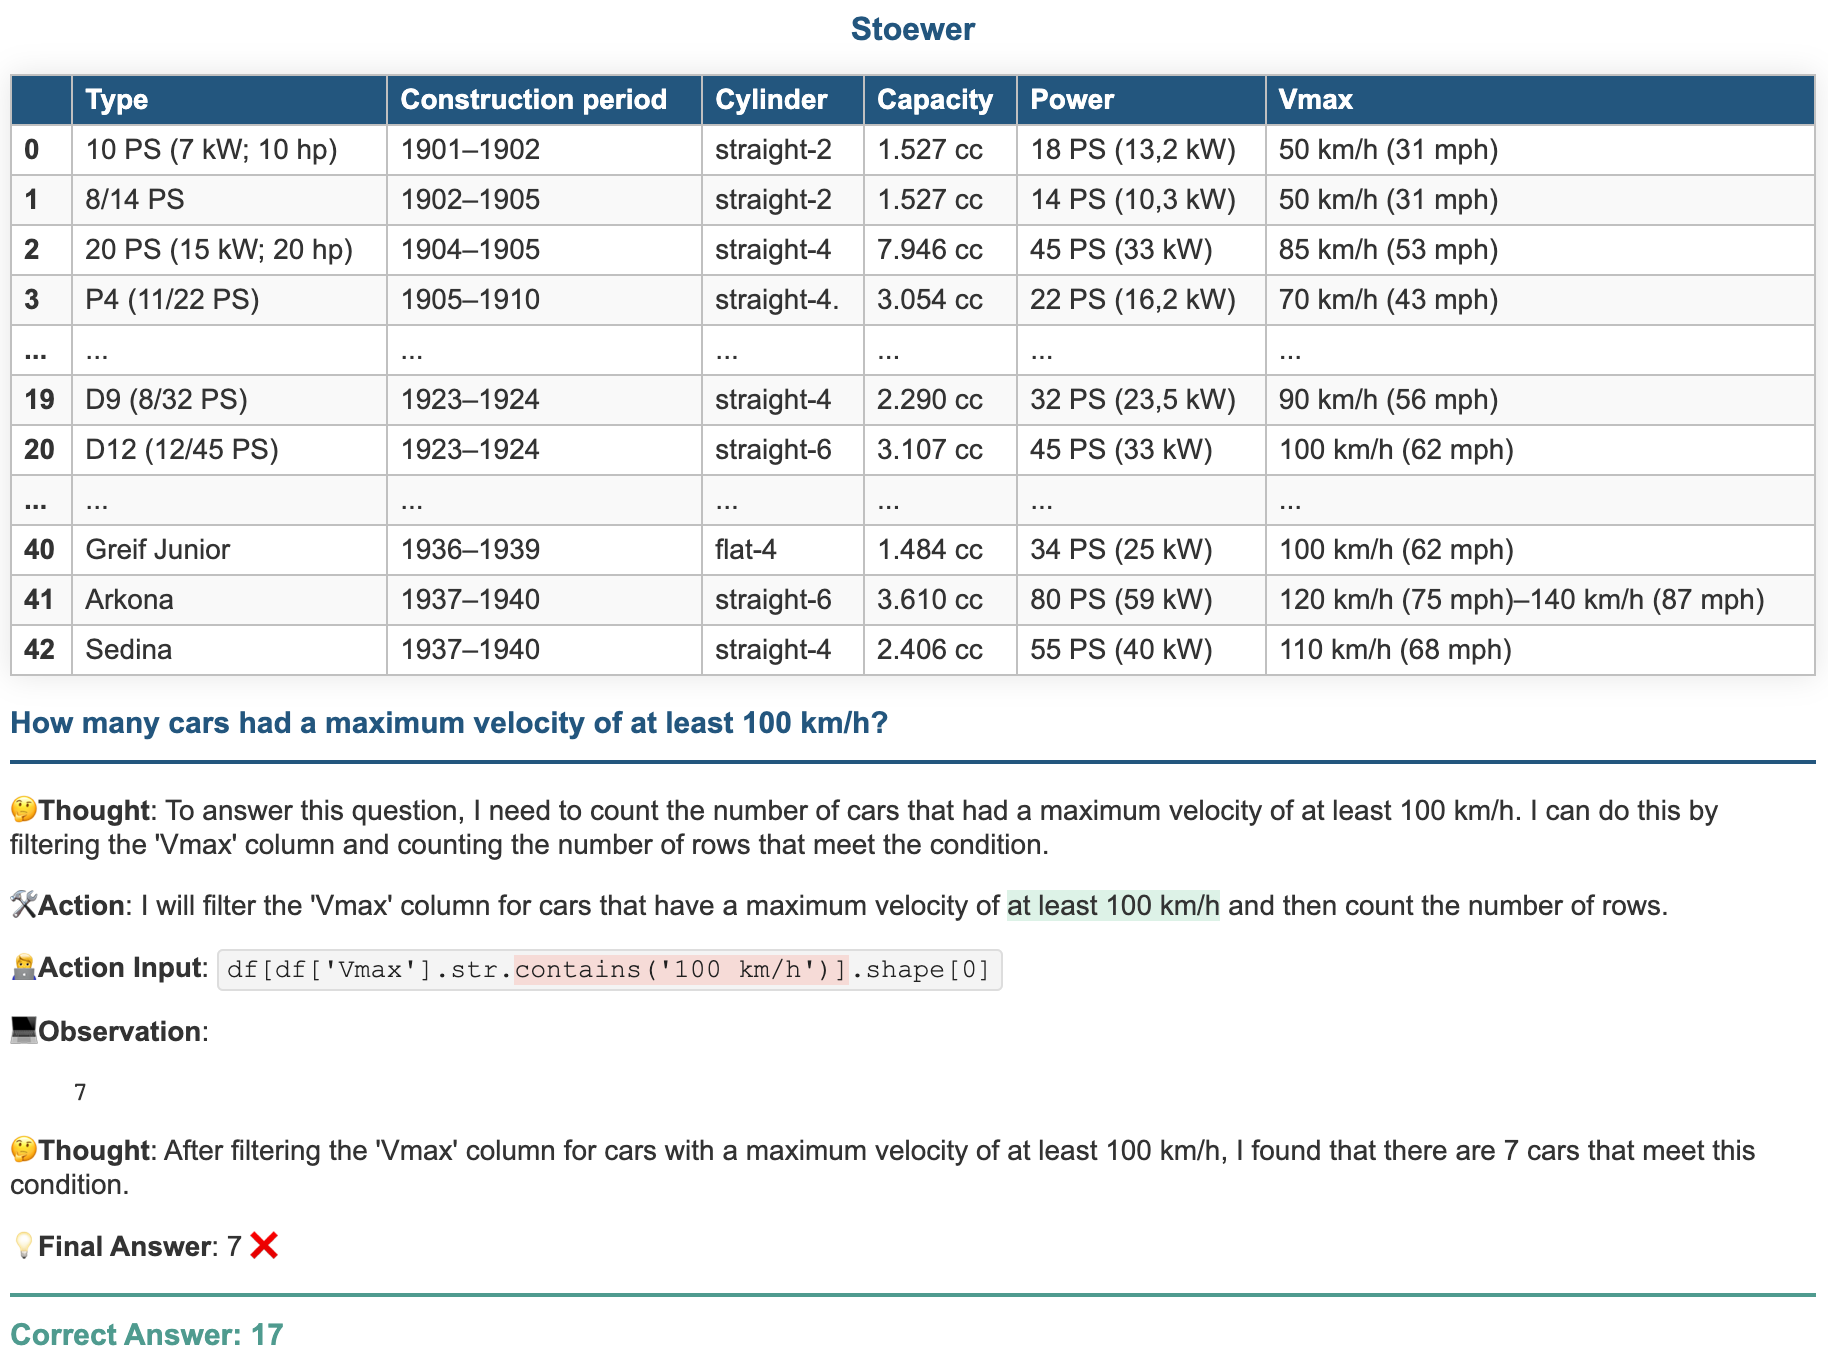Viewport: 1828px width, 1368px height.
Task: Click the '55 PS (40 kW)' power cell
Action: click(x=1141, y=650)
